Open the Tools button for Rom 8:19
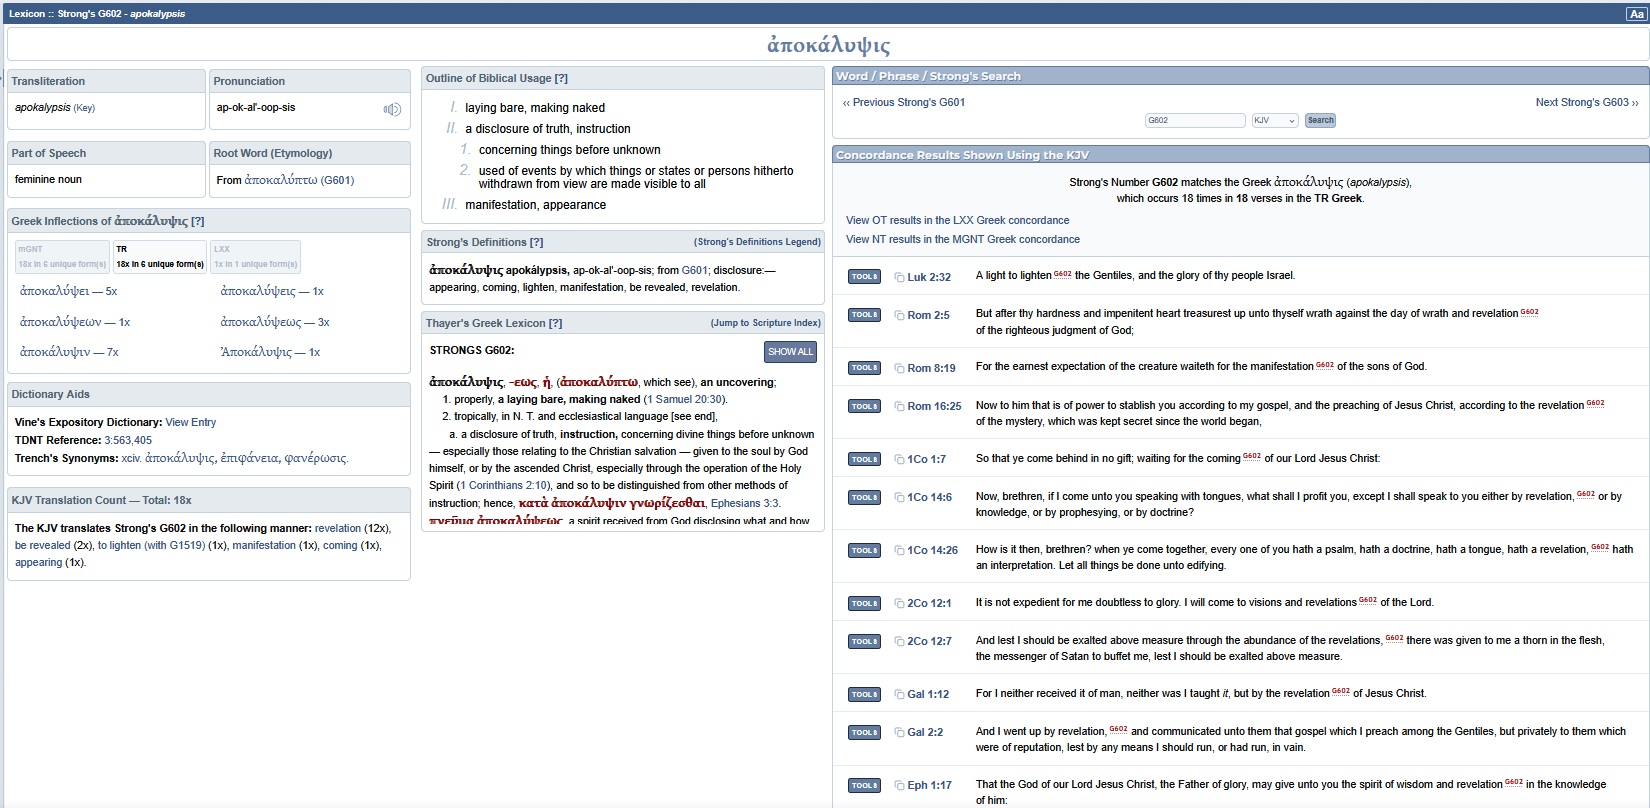1650x808 pixels. coord(864,368)
